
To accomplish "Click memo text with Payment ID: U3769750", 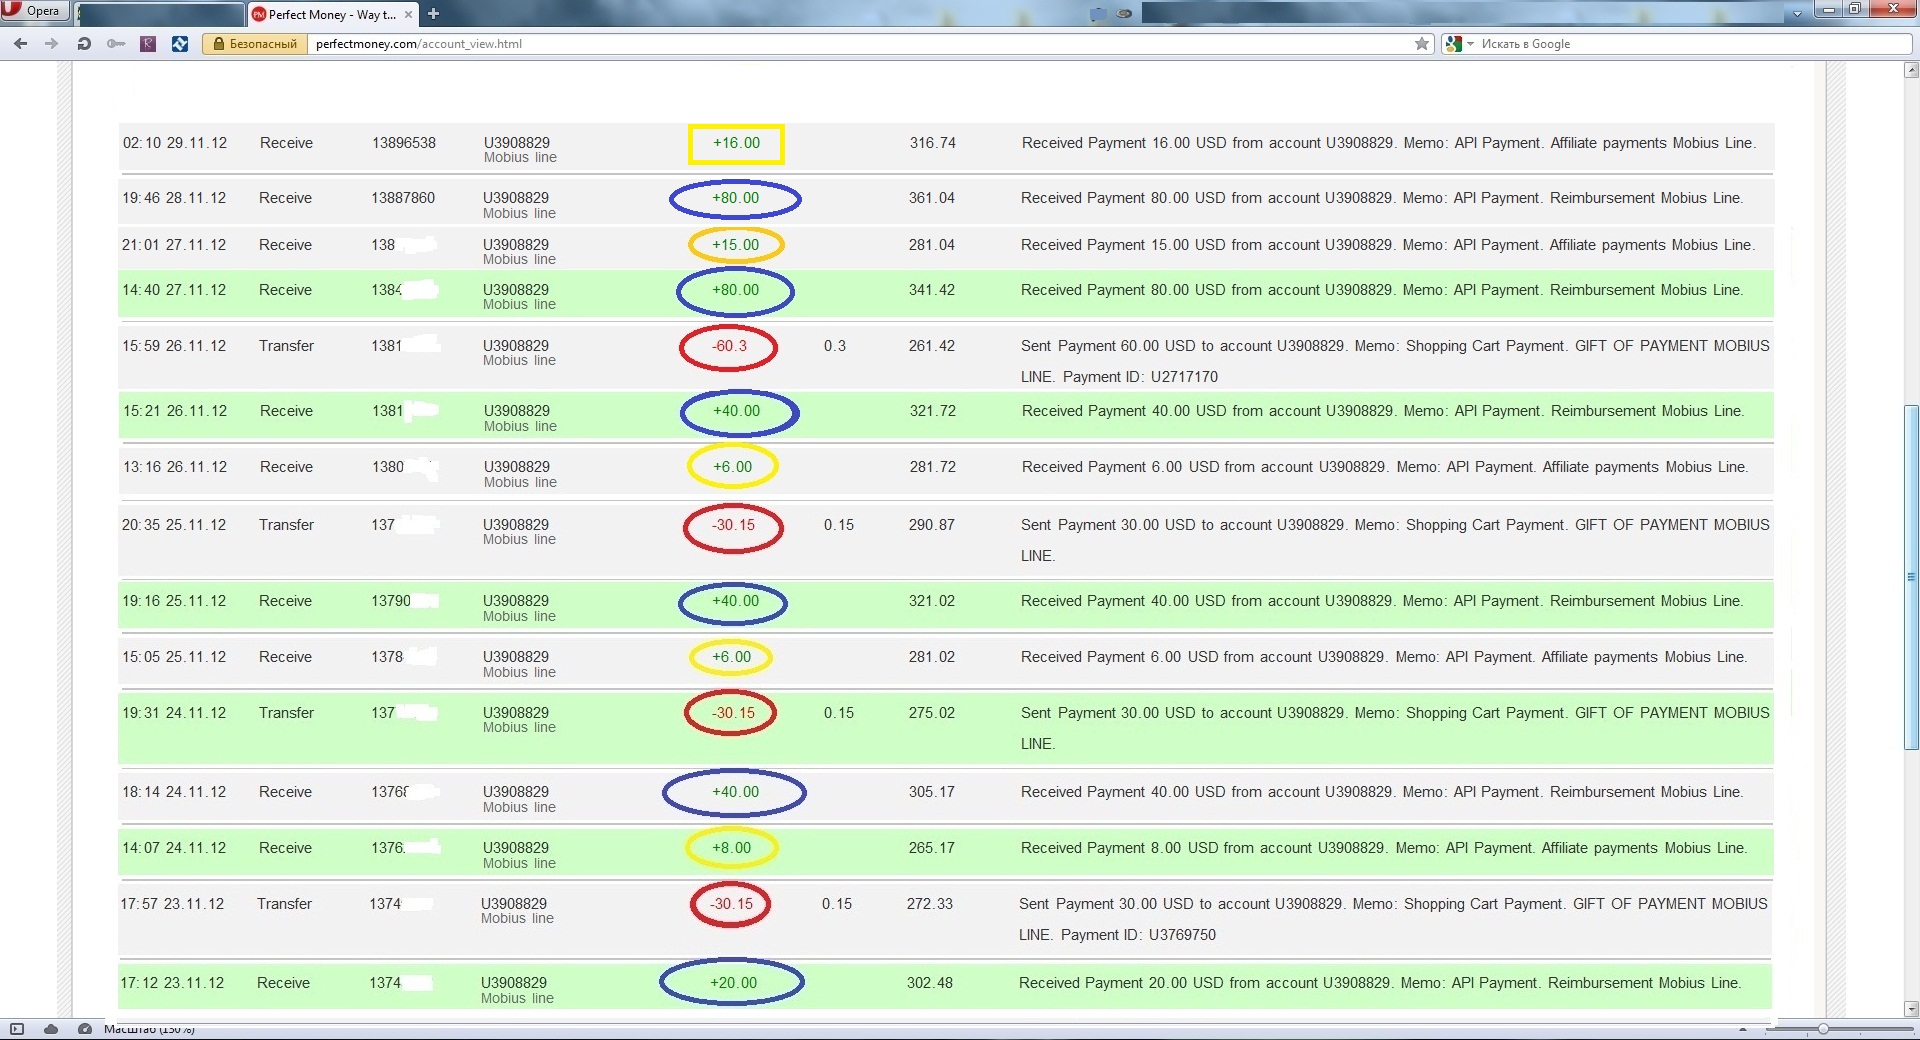I will (1393, 919).
